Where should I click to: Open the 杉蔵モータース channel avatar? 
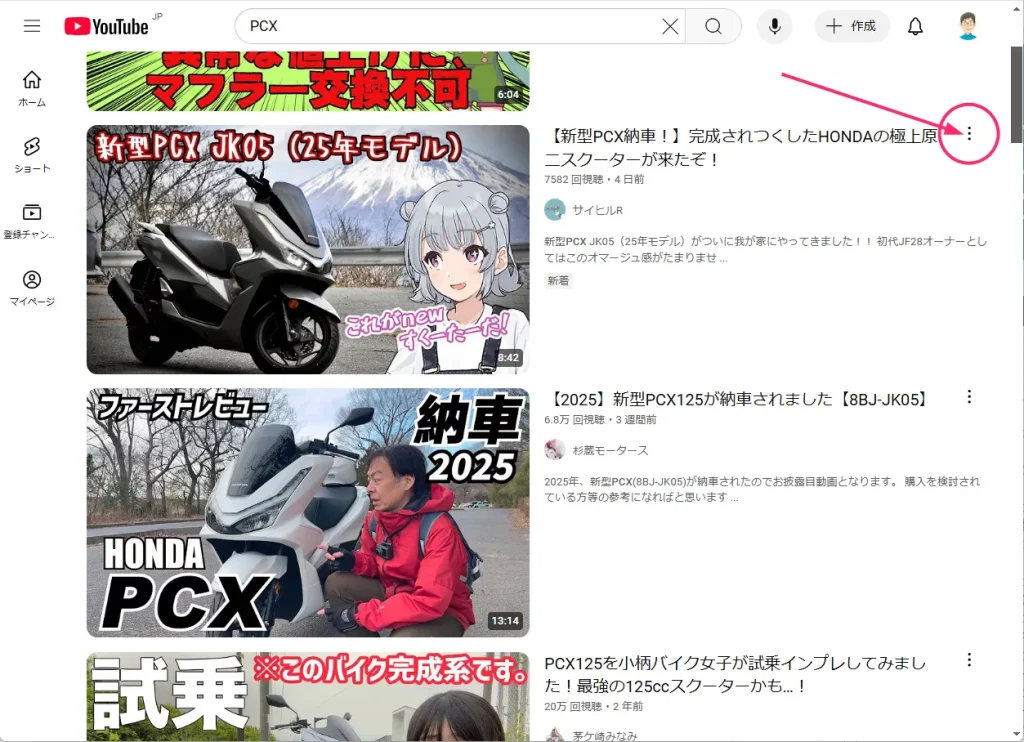pos(555,450)
